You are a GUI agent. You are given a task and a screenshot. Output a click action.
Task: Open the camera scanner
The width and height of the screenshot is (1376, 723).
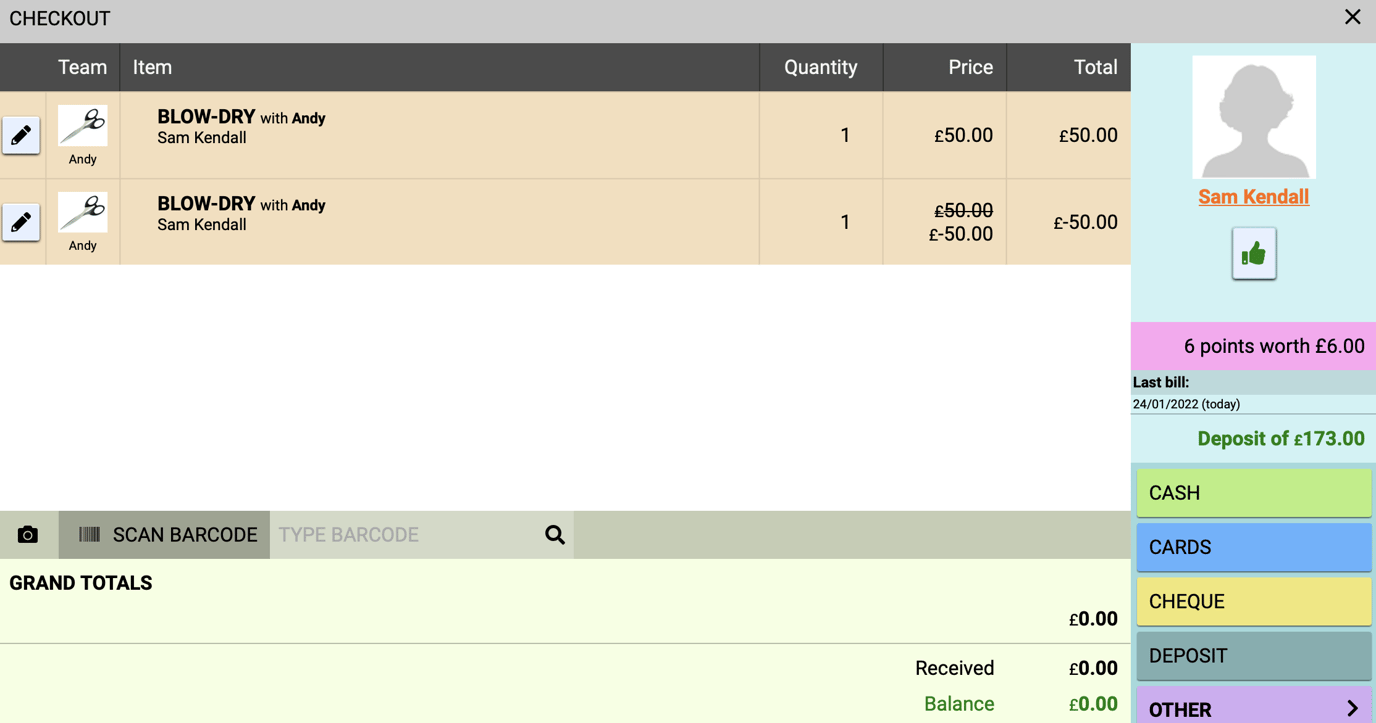click(27, 534)
